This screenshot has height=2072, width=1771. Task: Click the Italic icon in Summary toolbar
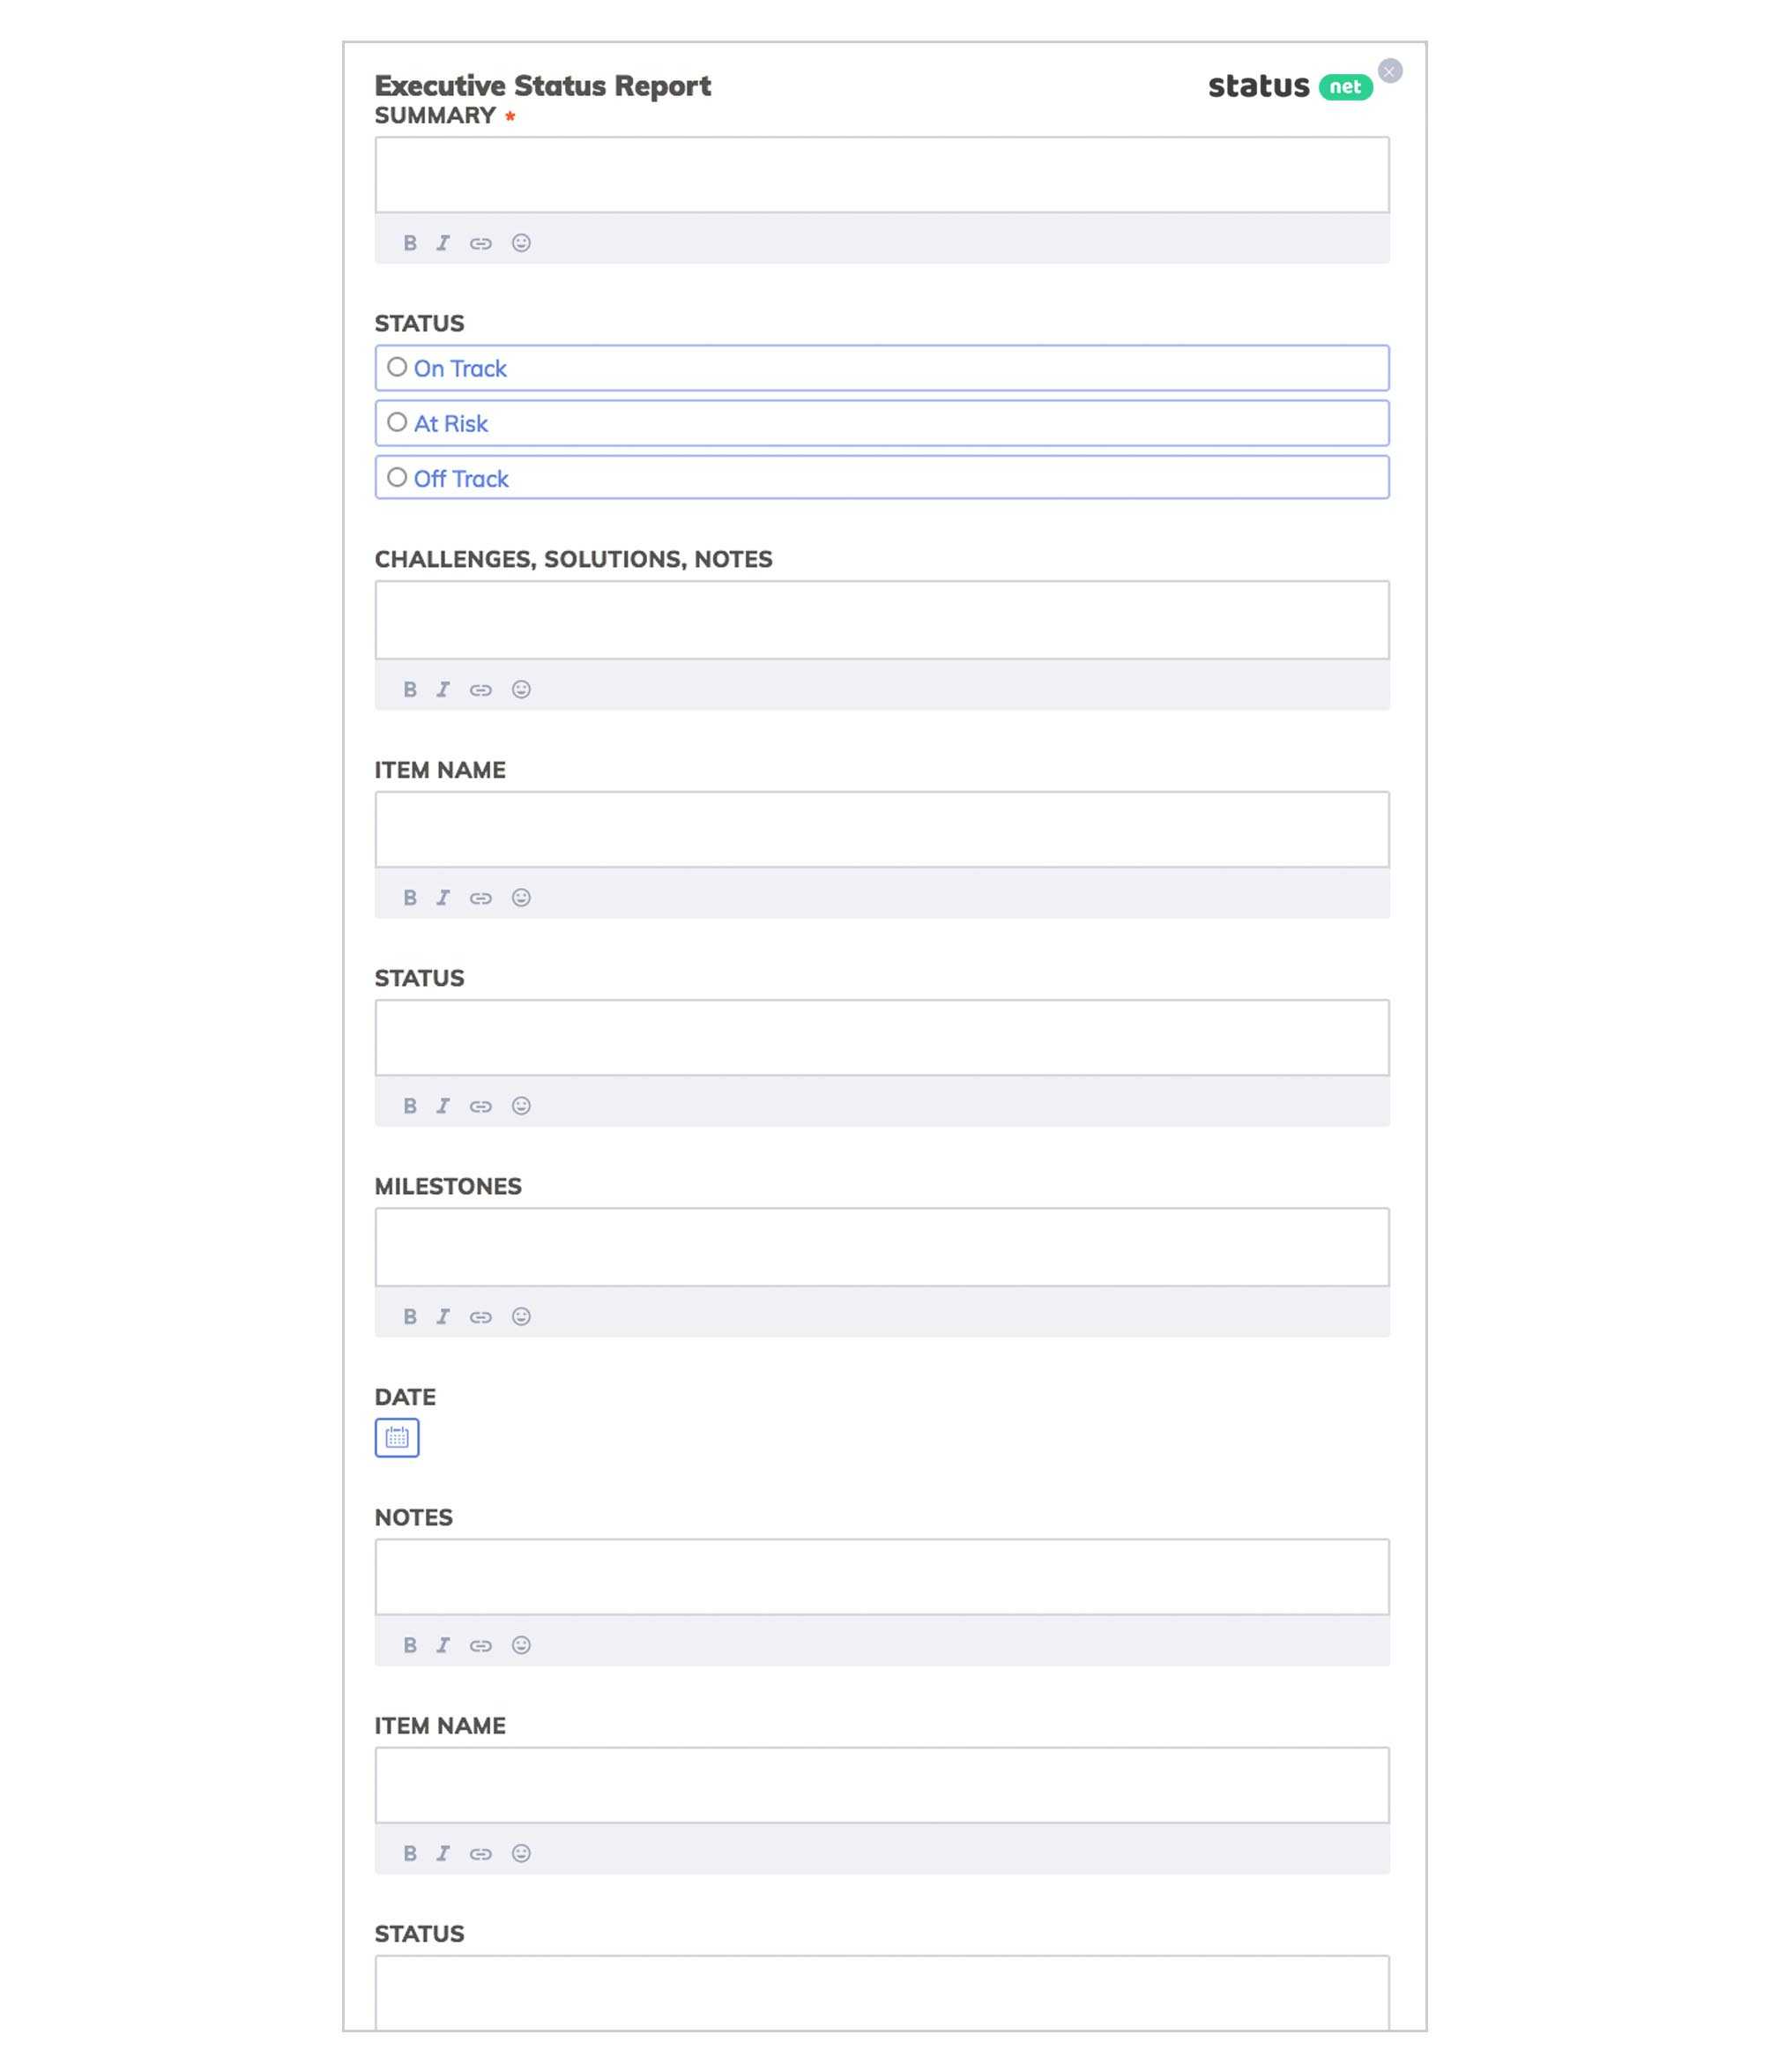pyautogui.click(x=443, y=242)
